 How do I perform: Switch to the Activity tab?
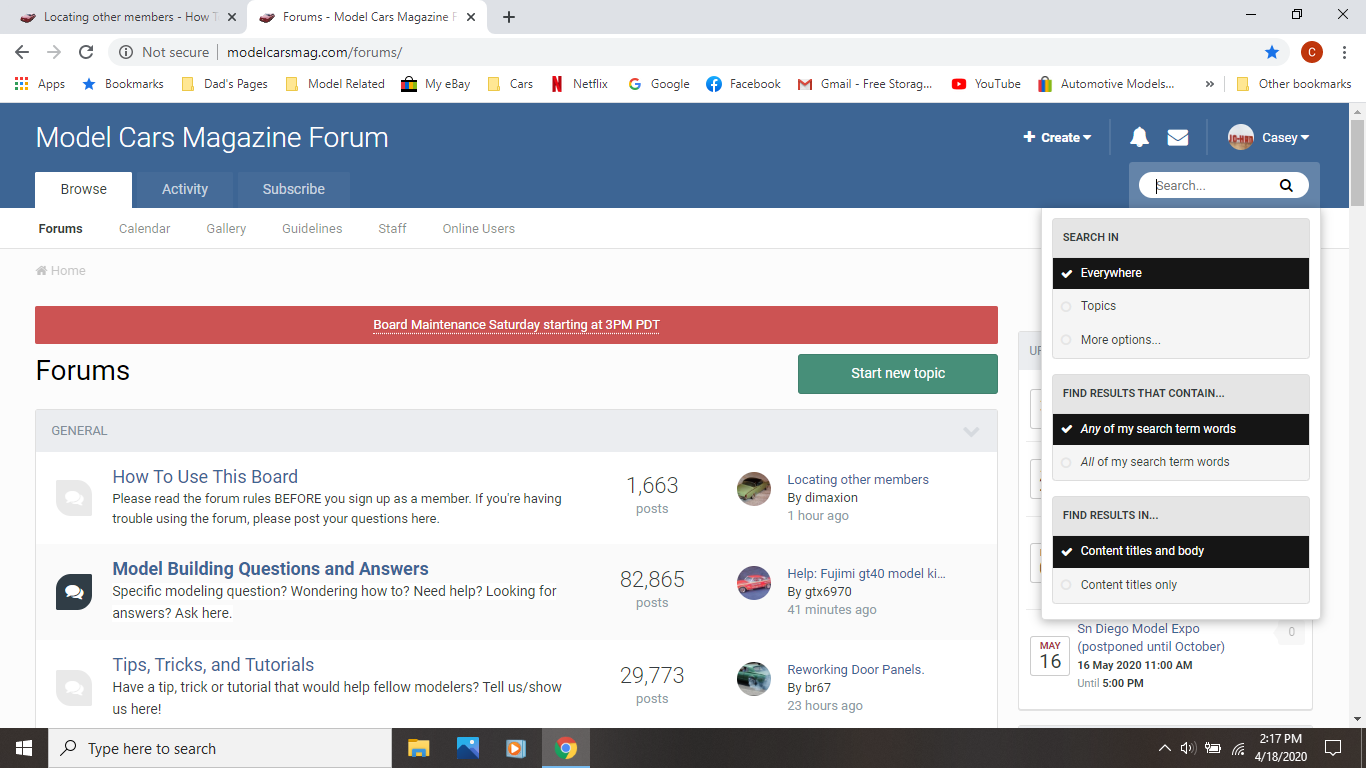tap(185, 189)
